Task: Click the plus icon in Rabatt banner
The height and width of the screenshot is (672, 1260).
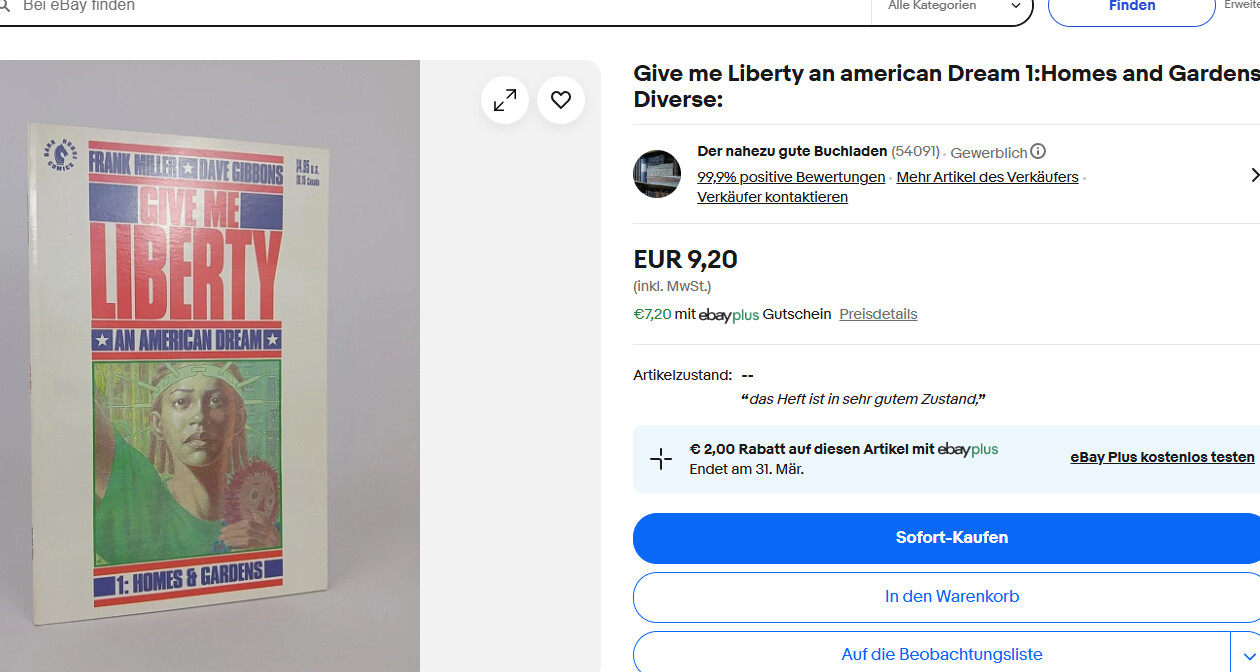Action: coord(661,459)
